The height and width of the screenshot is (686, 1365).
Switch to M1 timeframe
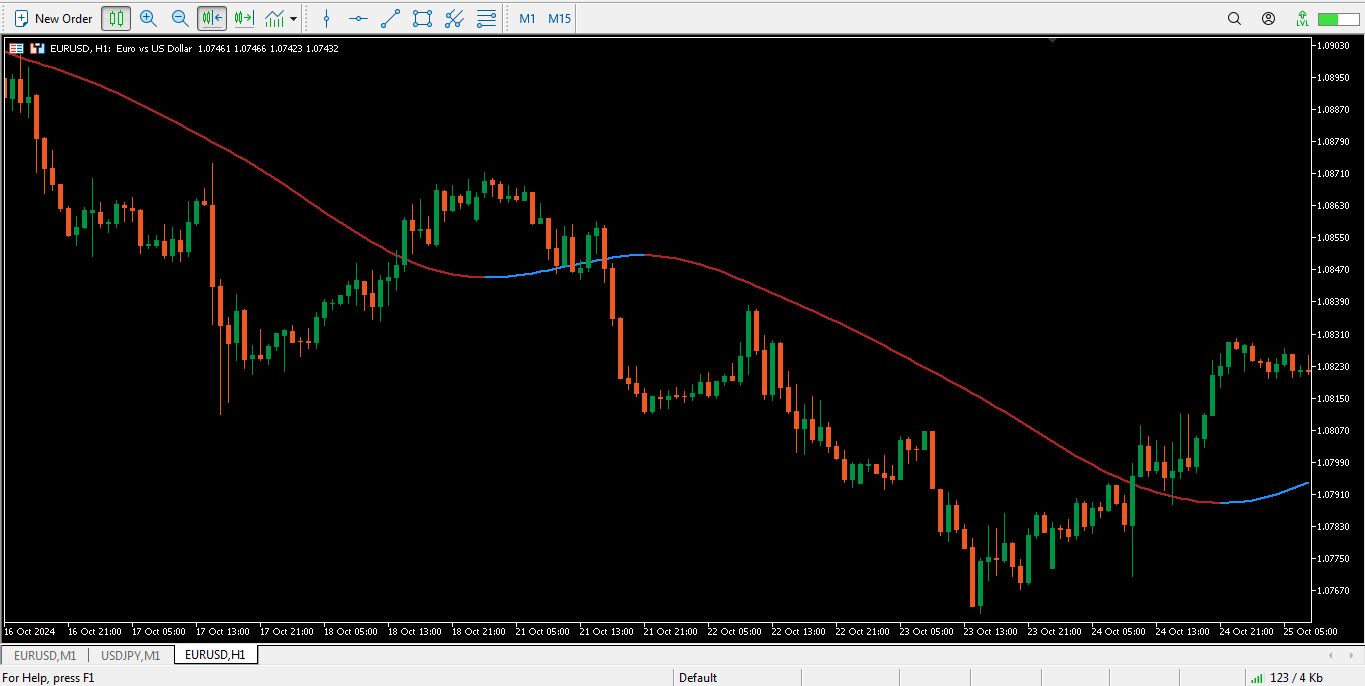527,18
